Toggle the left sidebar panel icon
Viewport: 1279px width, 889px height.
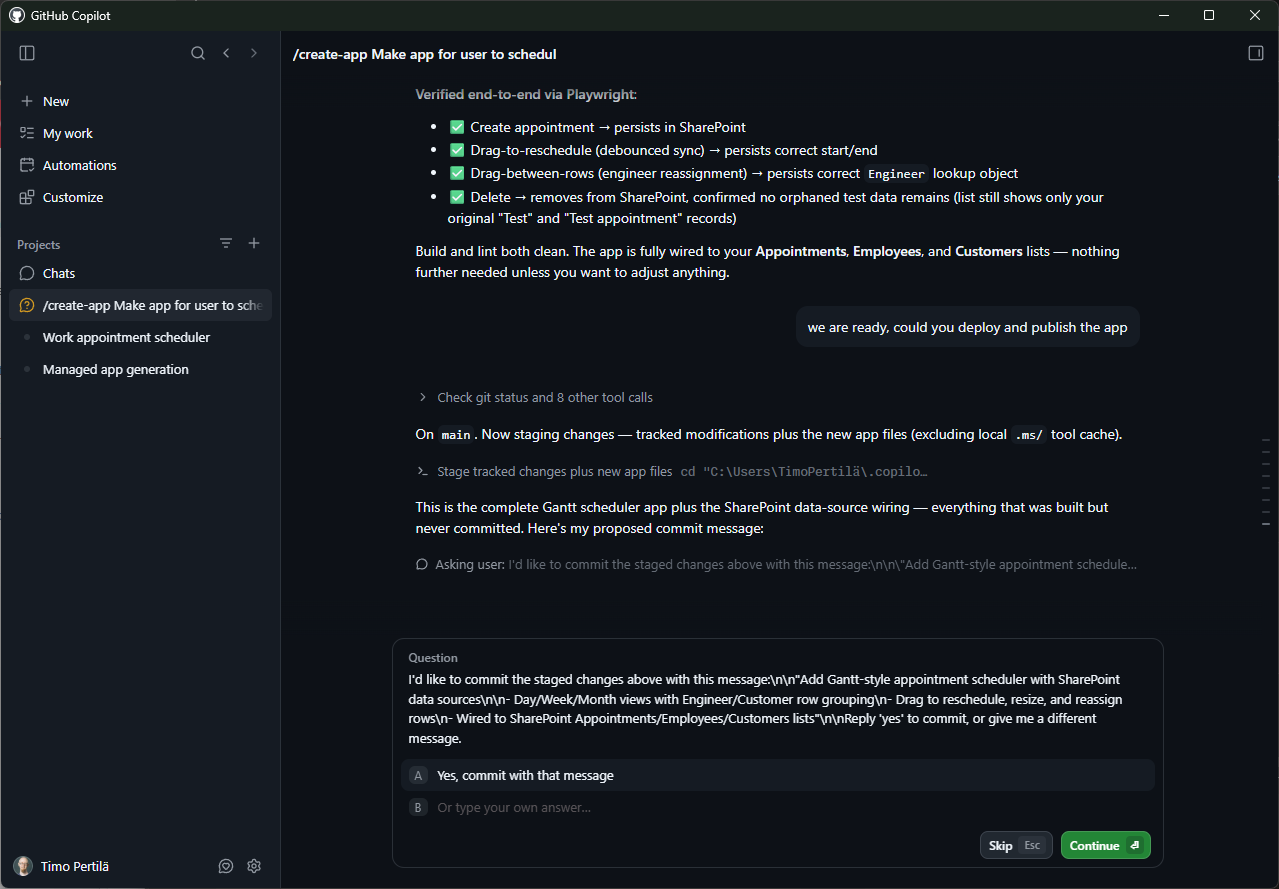[x=27, y=53]
